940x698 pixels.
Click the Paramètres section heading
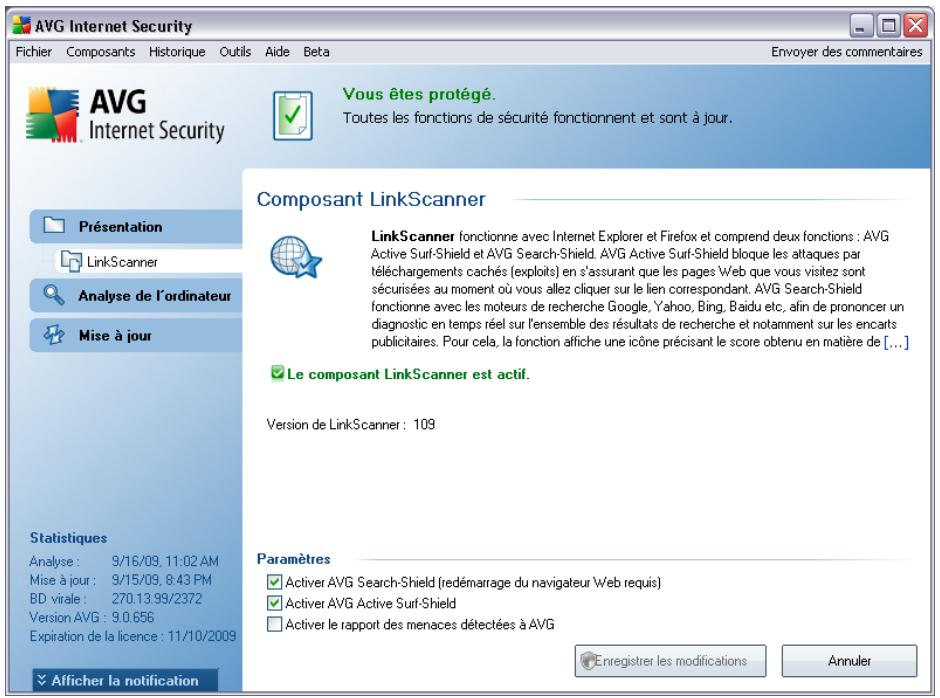click(x=293, y=558)
